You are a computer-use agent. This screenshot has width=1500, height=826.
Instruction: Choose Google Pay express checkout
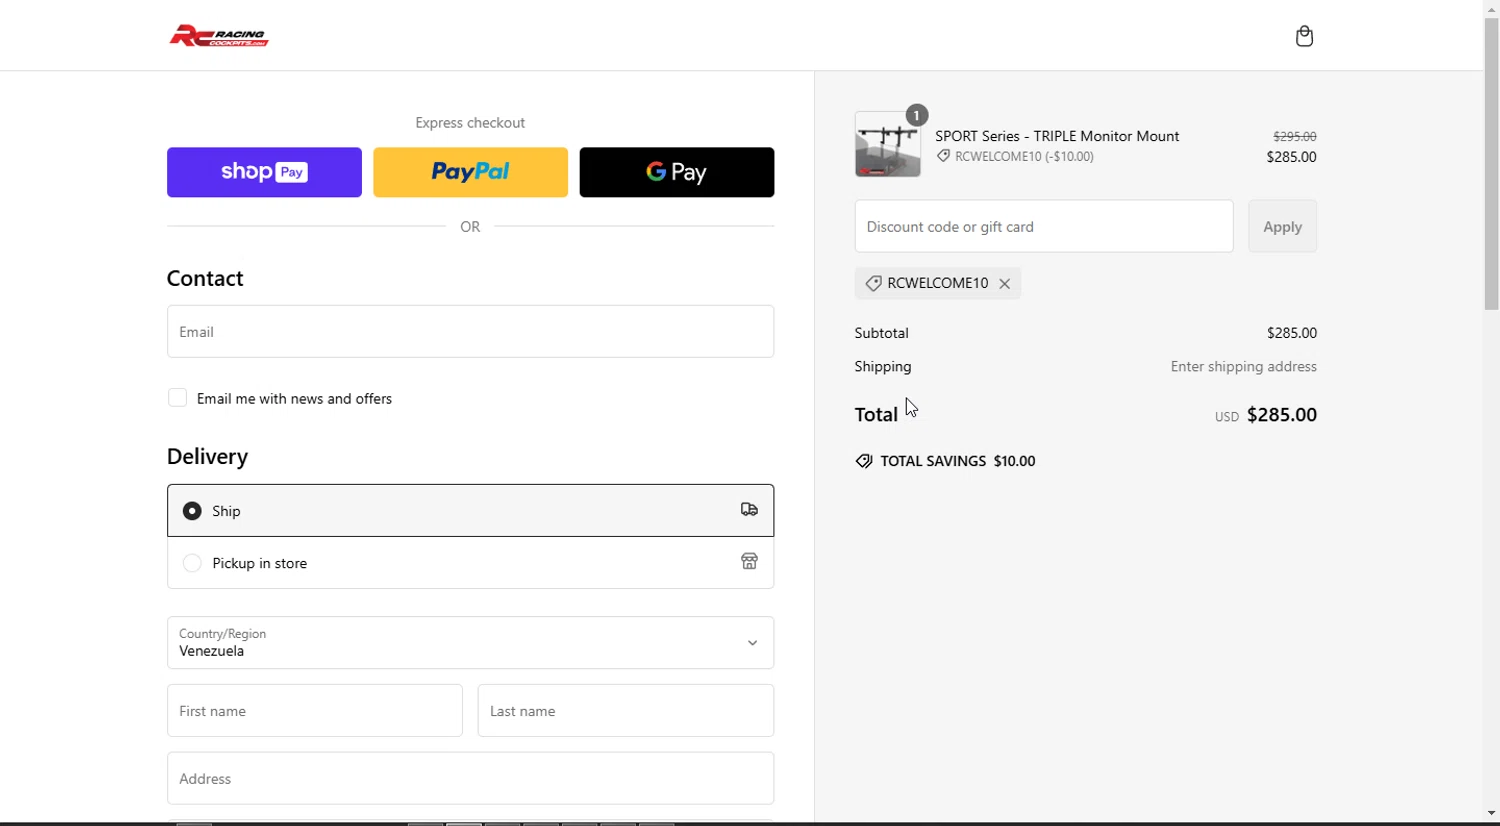(676, 172)
